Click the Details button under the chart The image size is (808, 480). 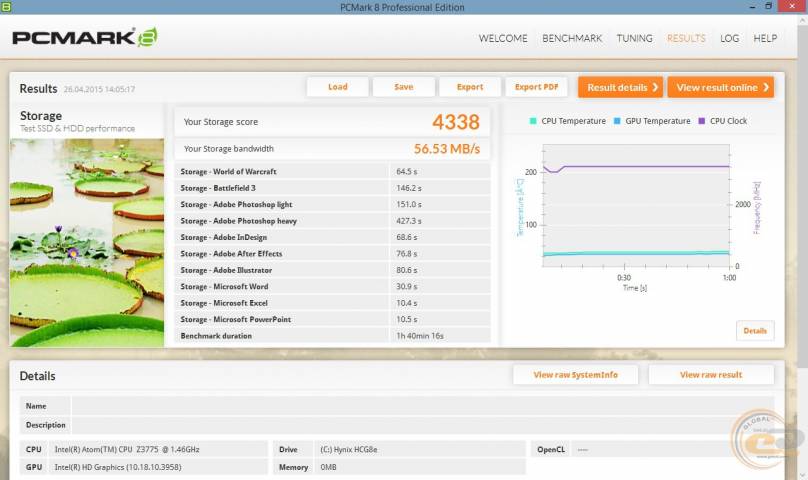755,330
